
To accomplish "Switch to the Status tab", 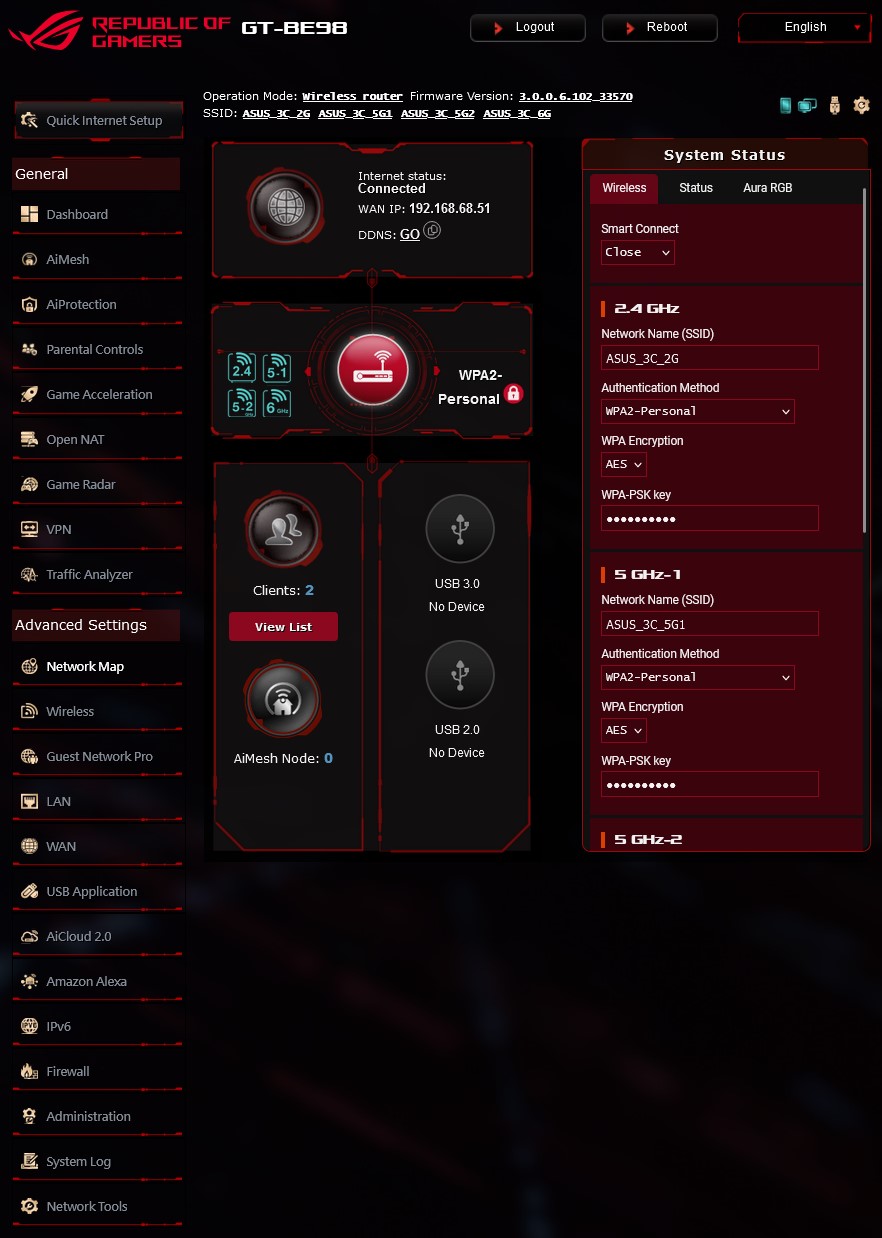I will pyautogui.click(x=696, y=188).
